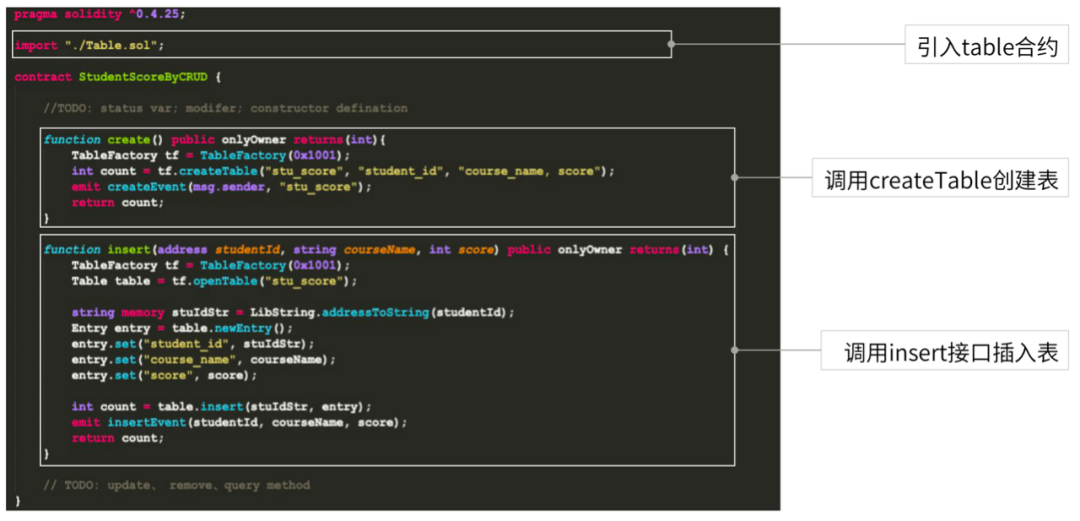The height and width of the screenshot is (521, 1080).
Task: Click the table.insert(stuIdStr, entry) line
Action: [221, 407]
